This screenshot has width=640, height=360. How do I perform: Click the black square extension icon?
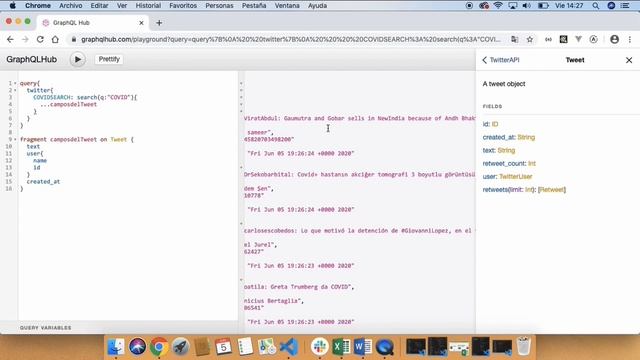point(563,39)
